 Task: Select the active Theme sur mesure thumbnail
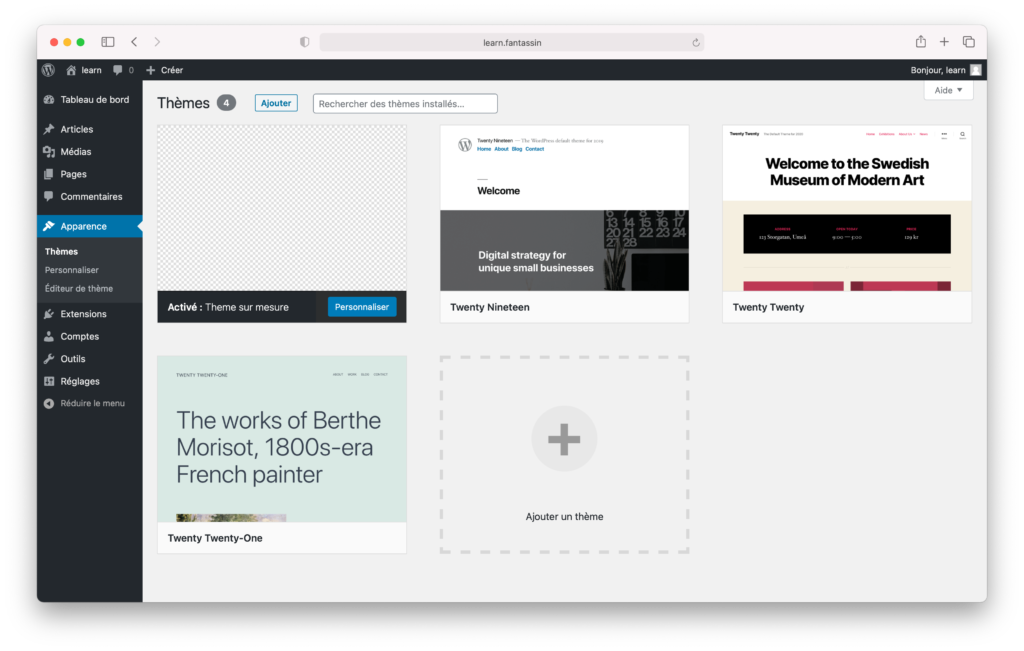point(282,208)
